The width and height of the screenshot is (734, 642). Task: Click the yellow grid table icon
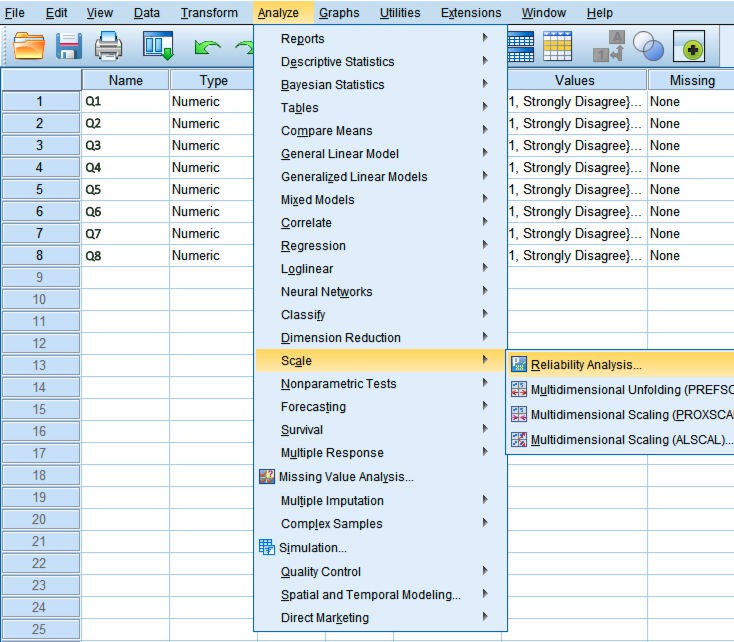coord(557,46)
